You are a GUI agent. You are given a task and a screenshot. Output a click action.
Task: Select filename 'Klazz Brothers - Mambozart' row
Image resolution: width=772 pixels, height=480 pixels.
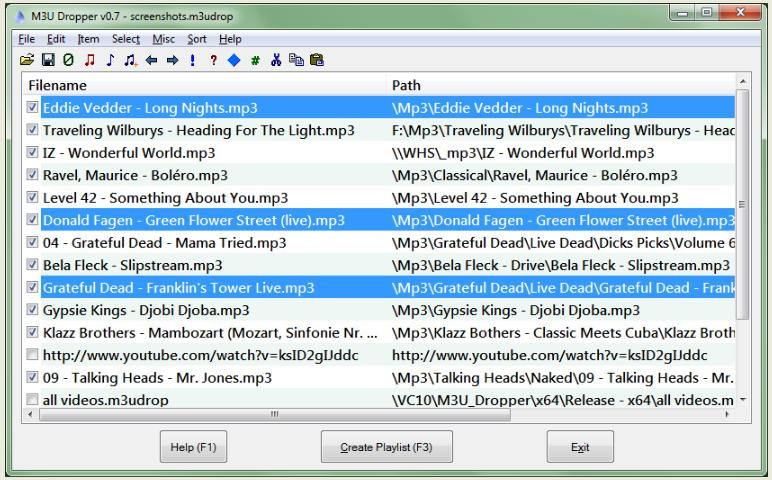(x=210, y=333)
